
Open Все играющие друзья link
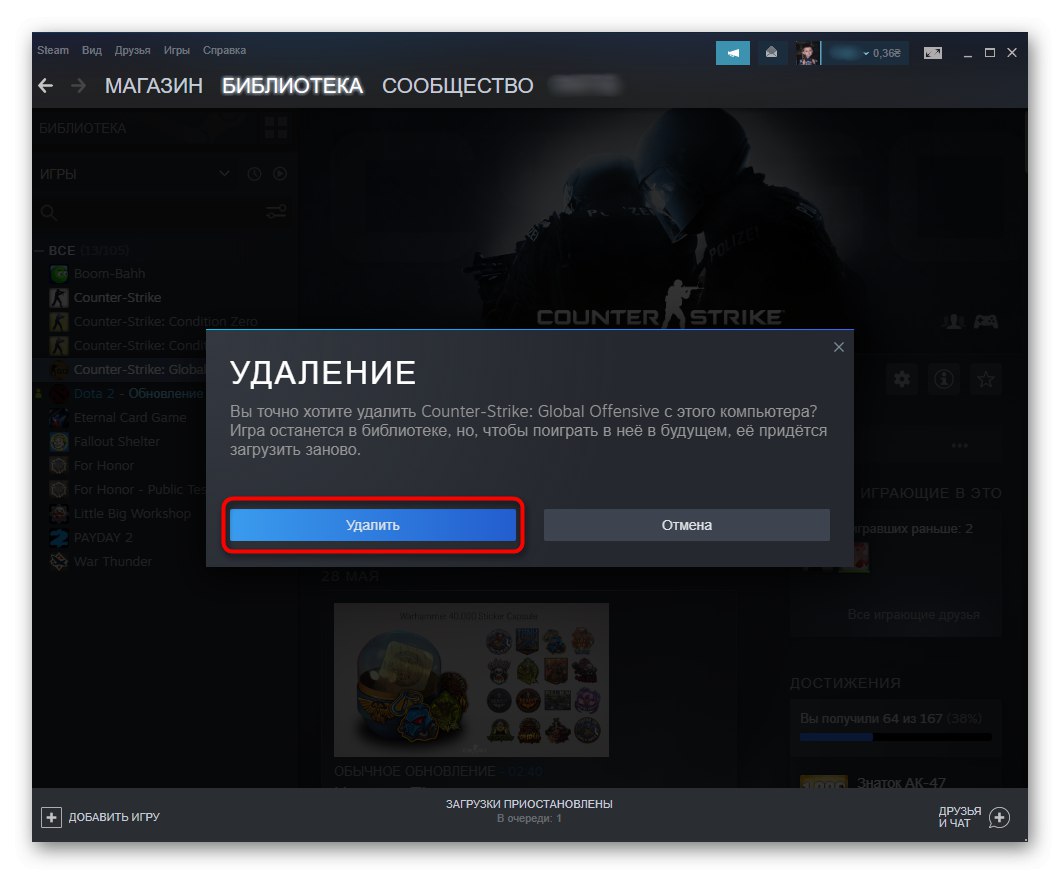[913, 615]
